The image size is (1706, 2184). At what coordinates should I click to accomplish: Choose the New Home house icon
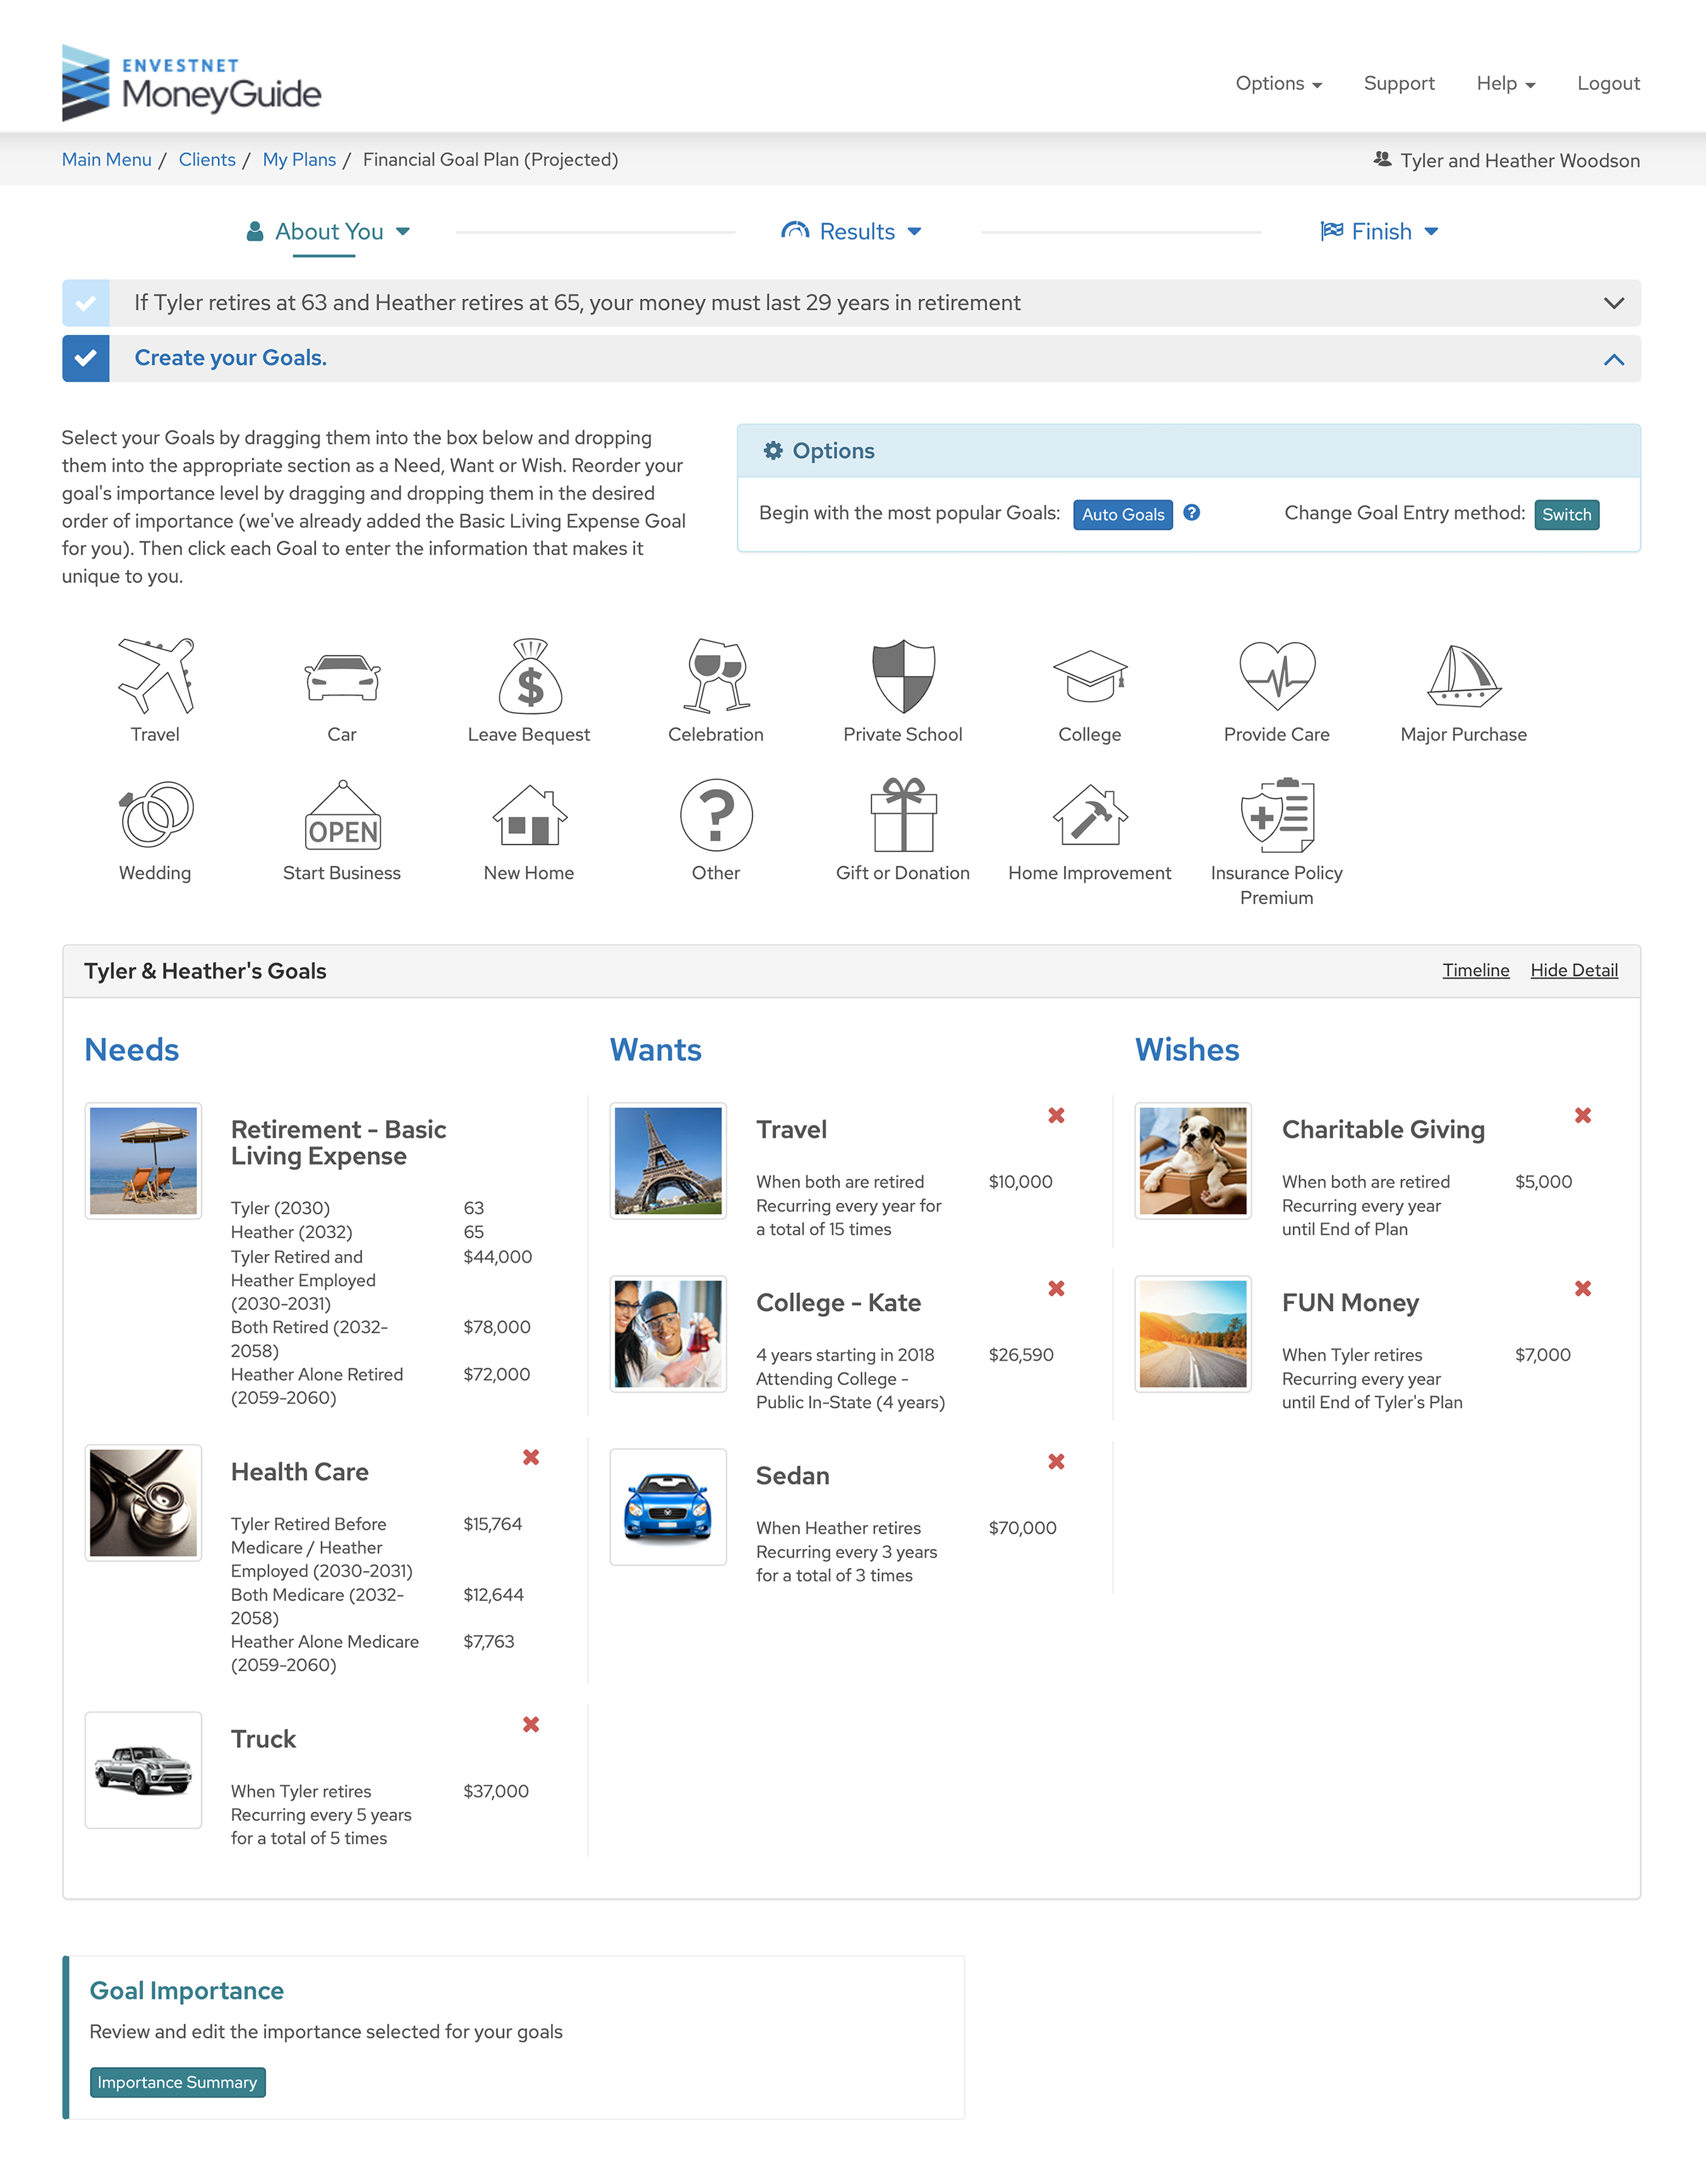(530, 815)
